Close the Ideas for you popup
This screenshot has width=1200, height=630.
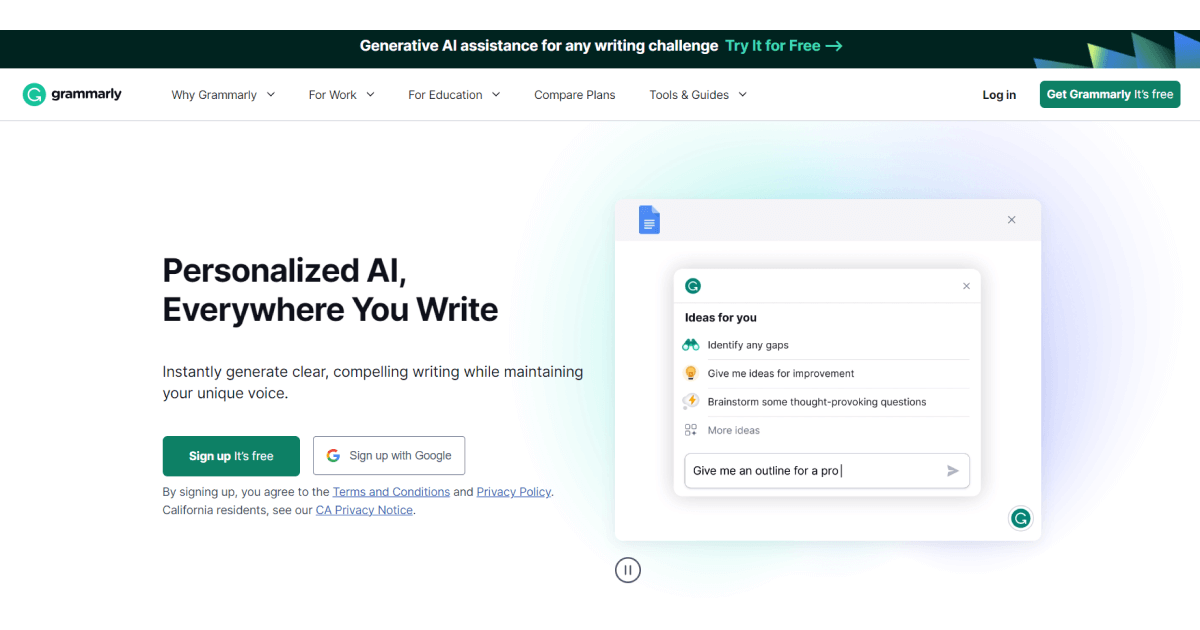point(966,286)
